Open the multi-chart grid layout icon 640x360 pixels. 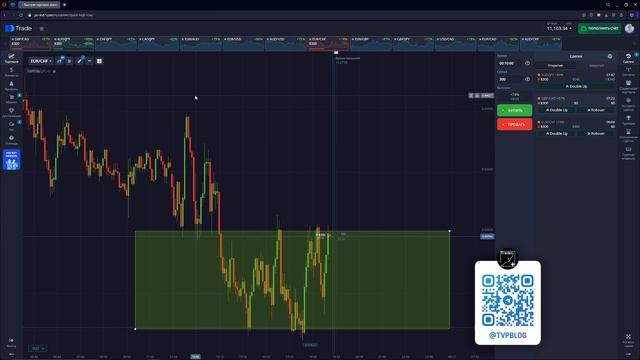pyautogui.click(x=99, y=61)
